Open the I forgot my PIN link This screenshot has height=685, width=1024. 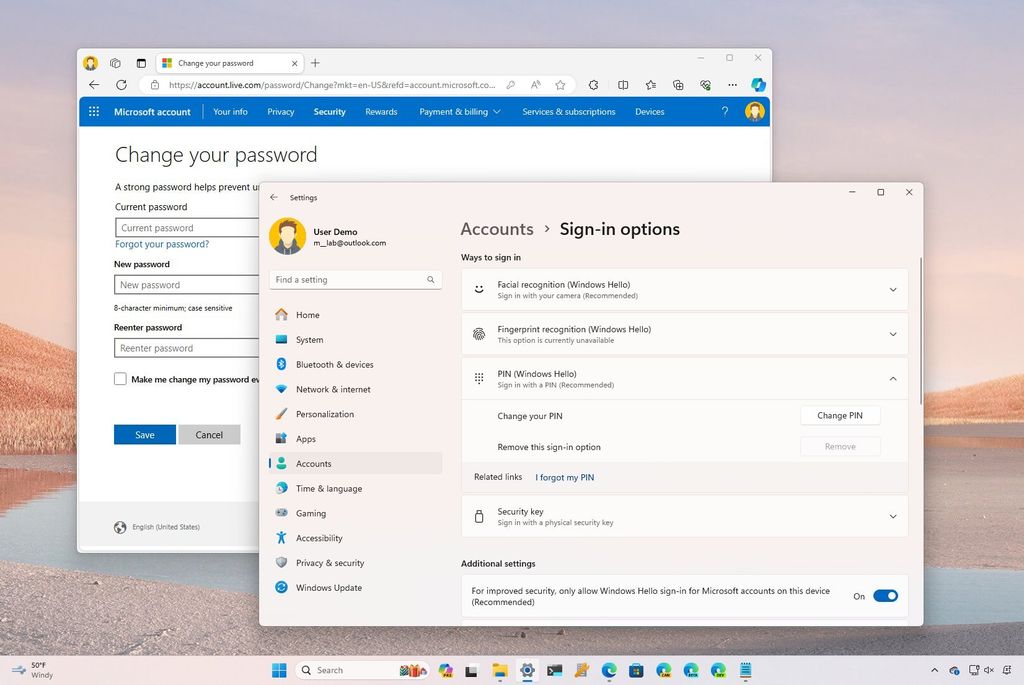tap(564, 477)
